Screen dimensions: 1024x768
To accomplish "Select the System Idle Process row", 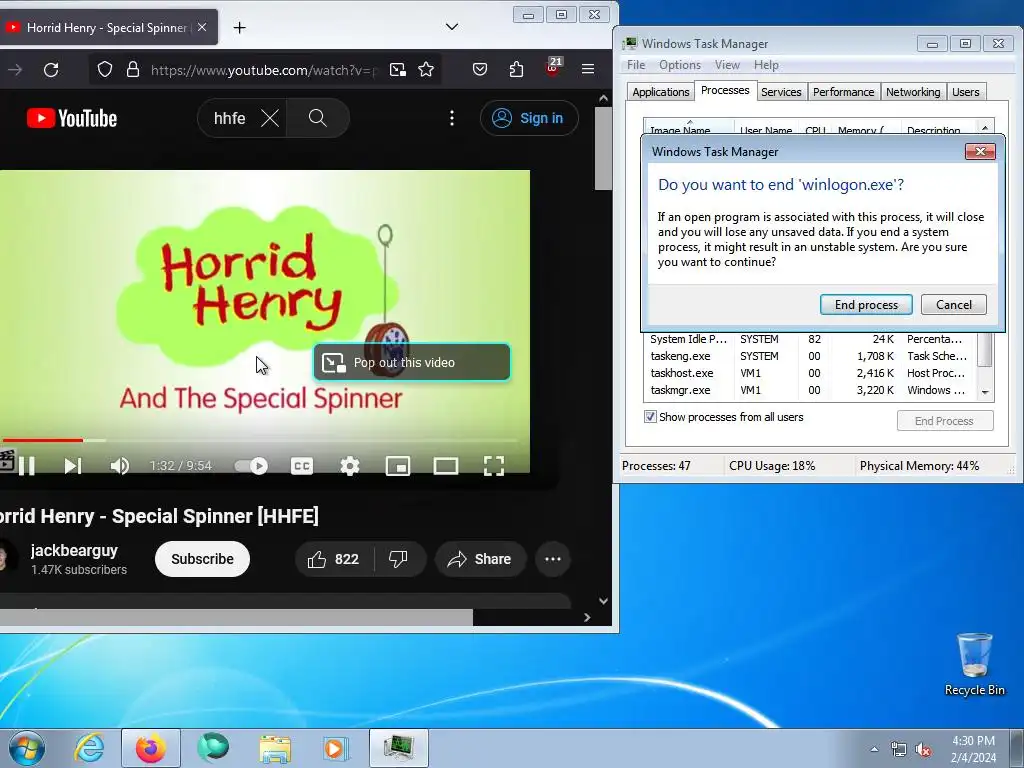I will pos(810,339).
